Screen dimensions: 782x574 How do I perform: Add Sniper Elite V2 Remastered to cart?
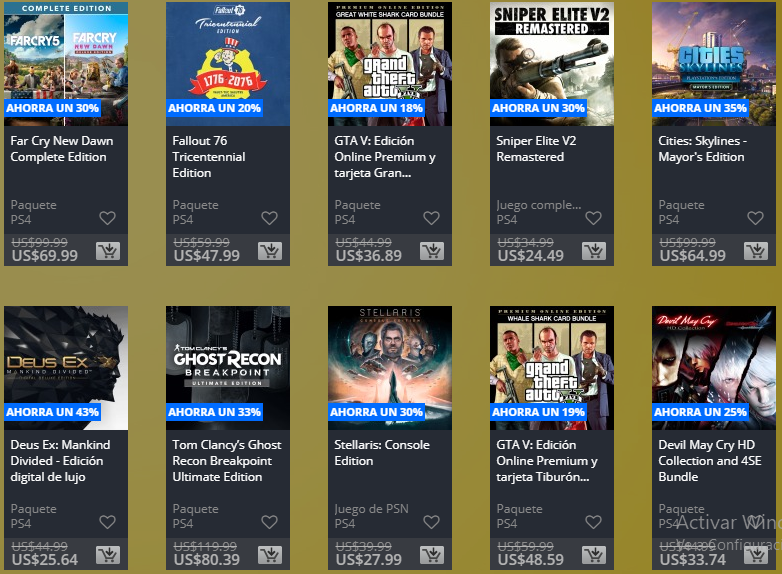[x=594, y=250]
